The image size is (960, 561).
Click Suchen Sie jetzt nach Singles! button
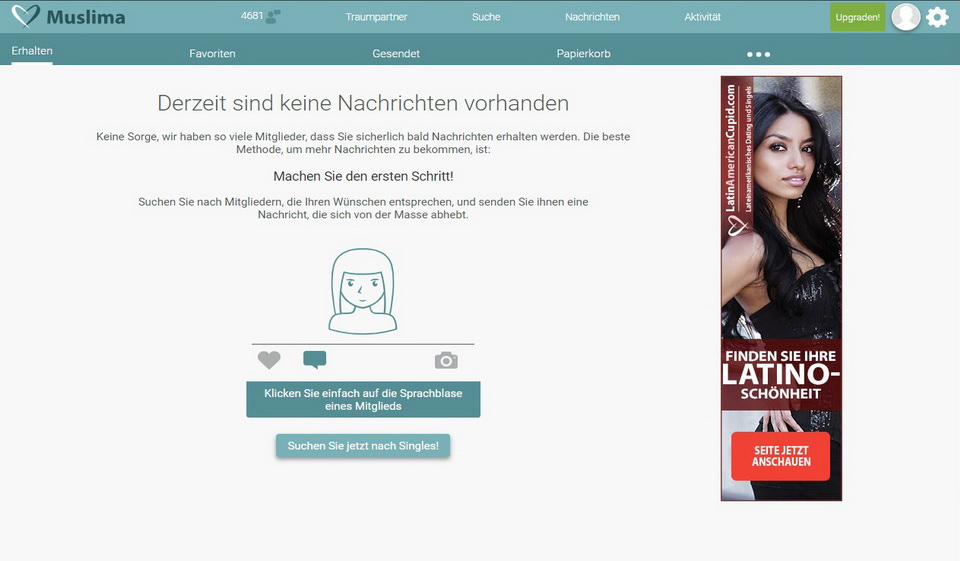click(363, 446)
